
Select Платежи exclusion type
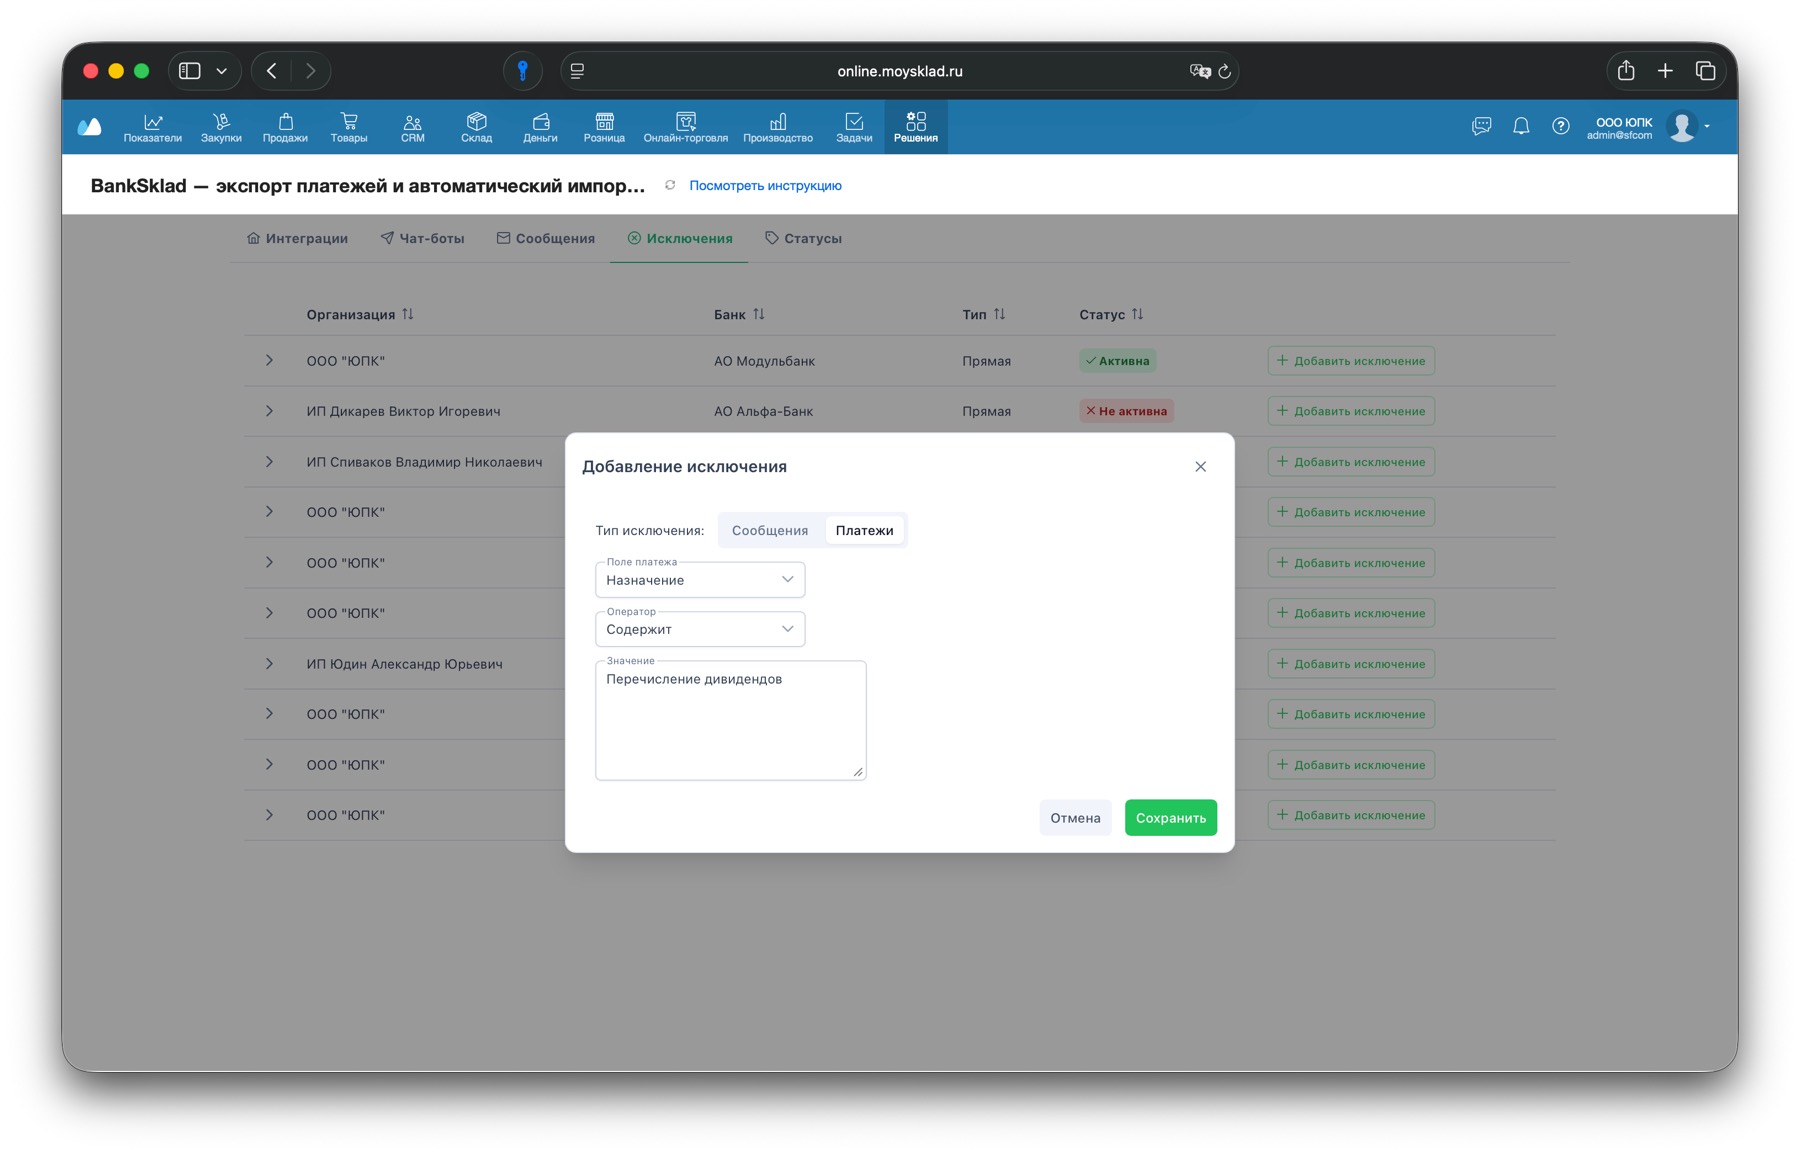(x=864, y=530)
